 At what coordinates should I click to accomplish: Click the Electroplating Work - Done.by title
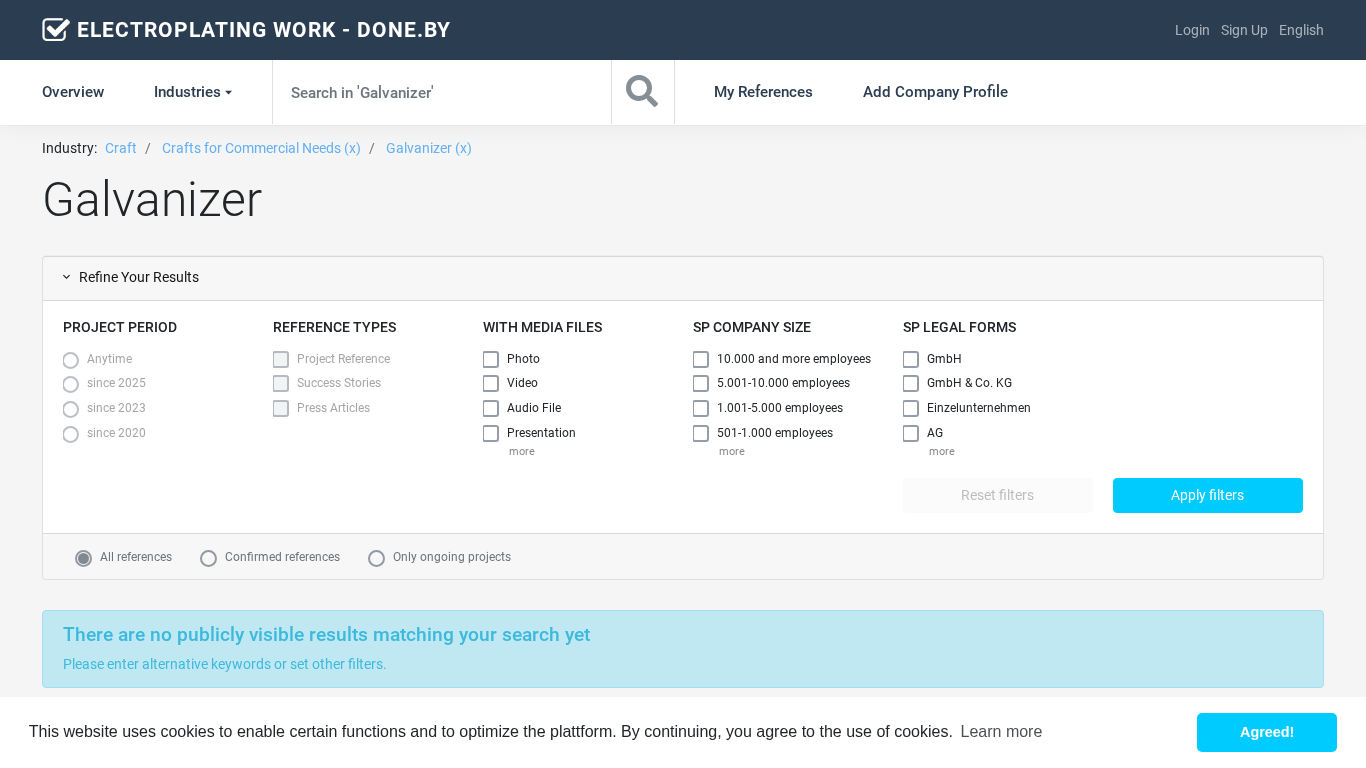pos(264,30)
